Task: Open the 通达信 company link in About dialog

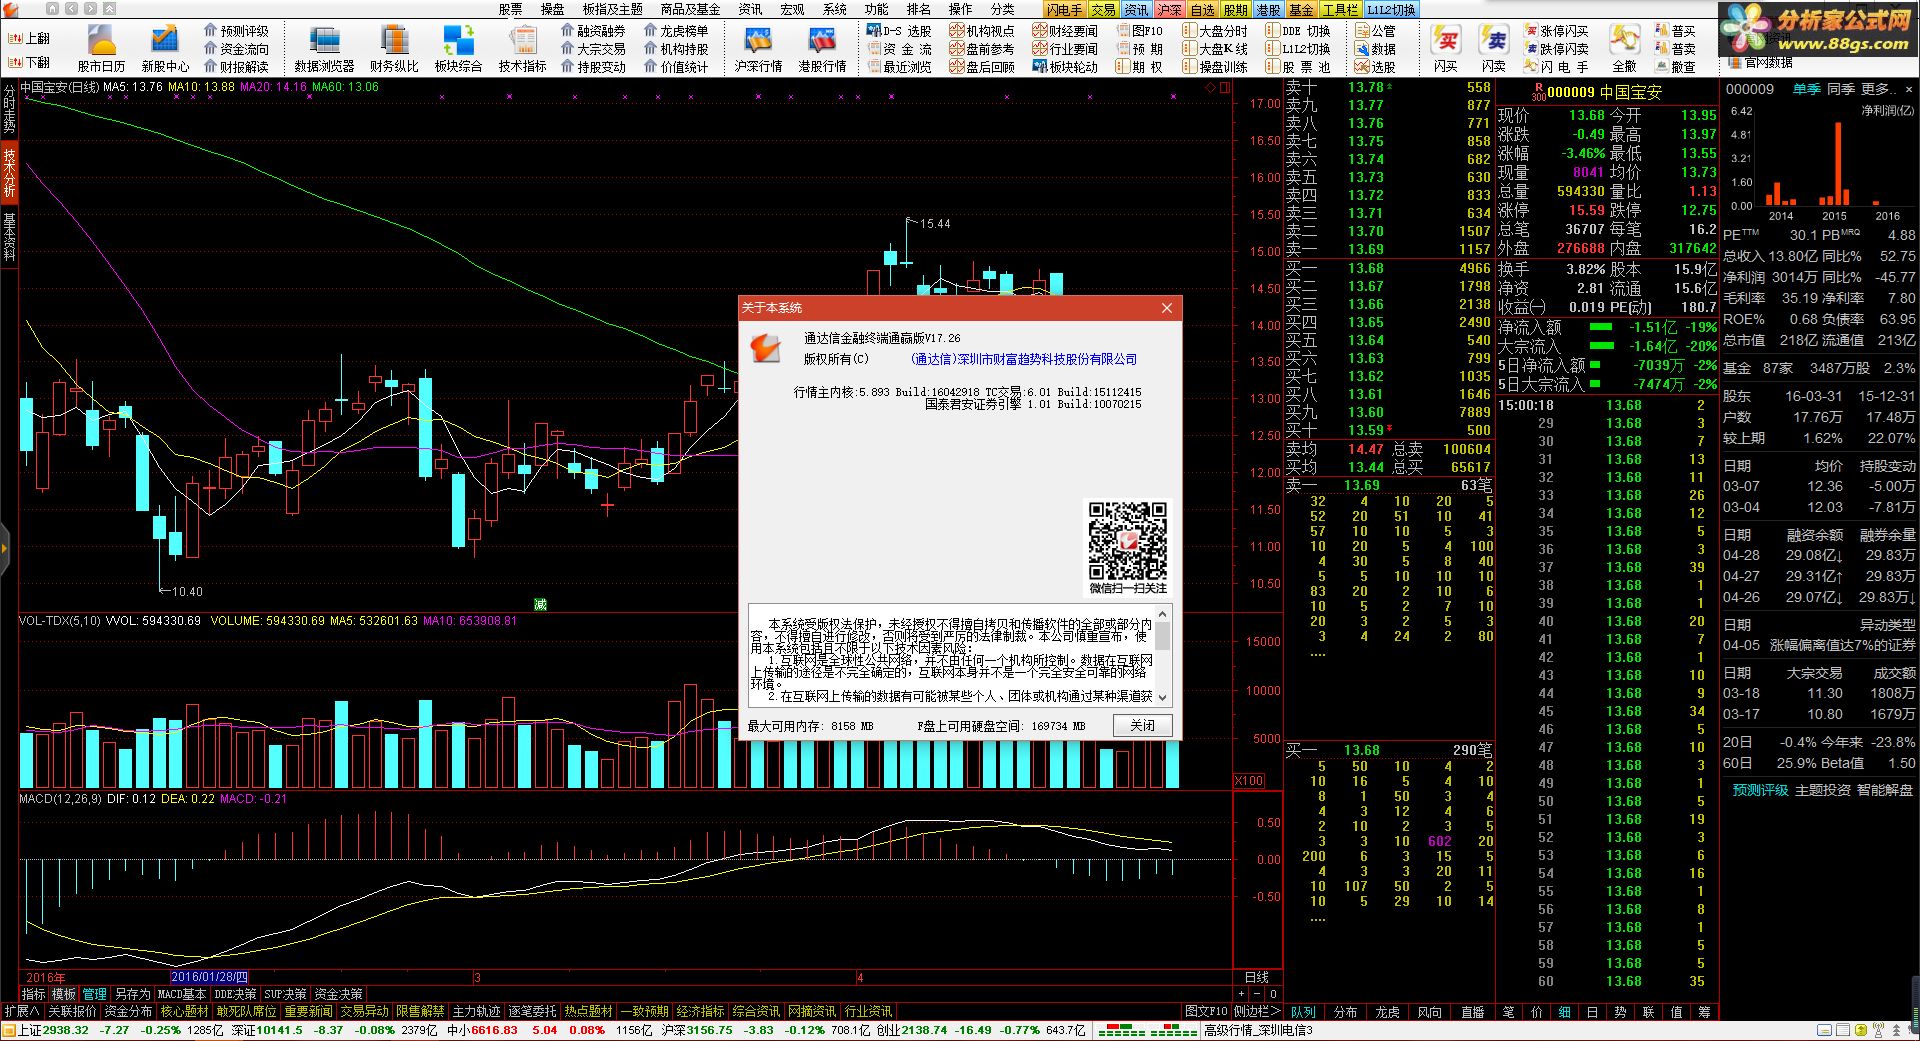Action: 1024,359
